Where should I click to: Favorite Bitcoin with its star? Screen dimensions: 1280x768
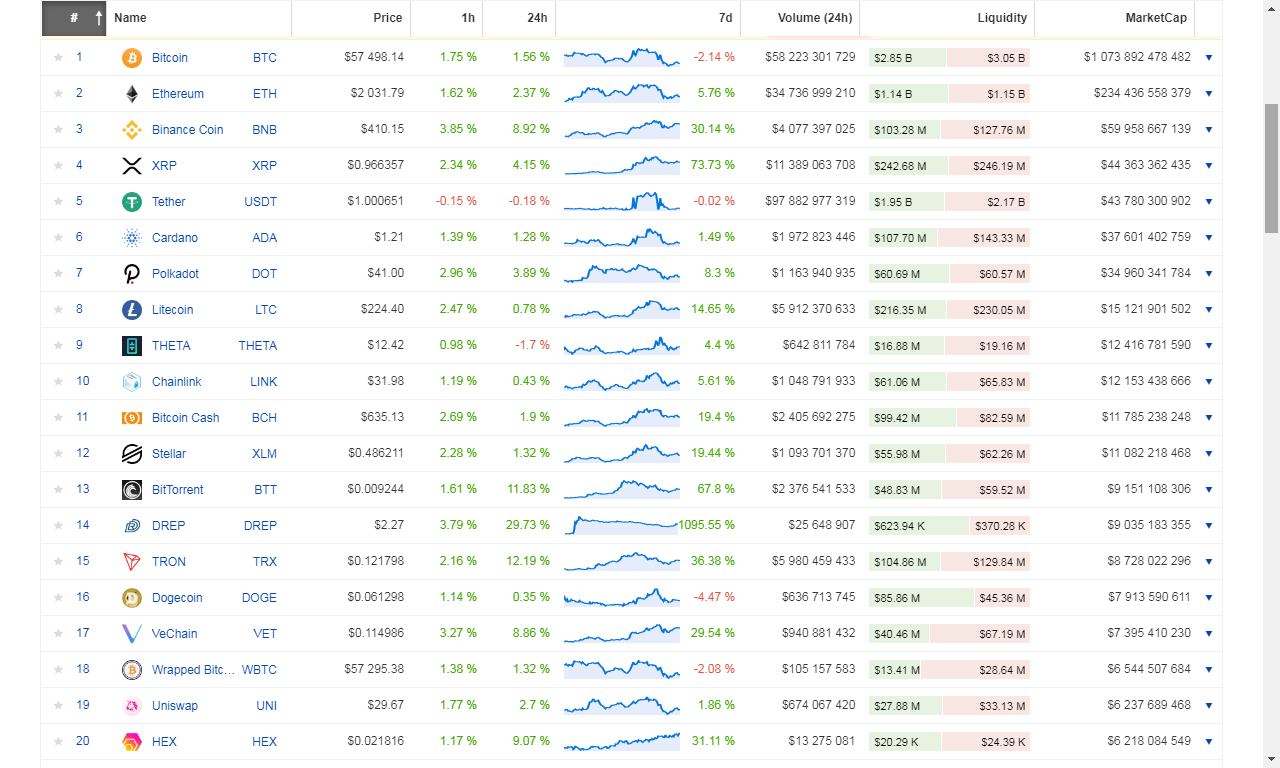coord(58,58)
